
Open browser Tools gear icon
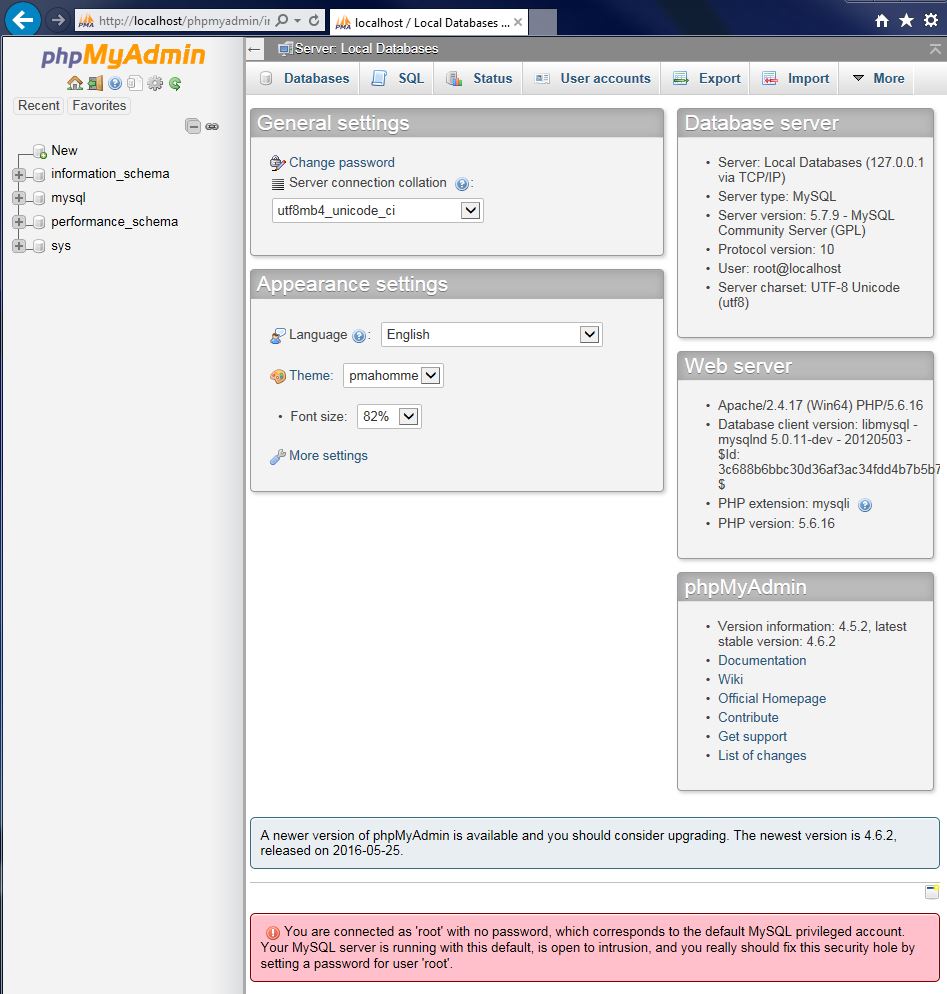(x=931, y=20)
